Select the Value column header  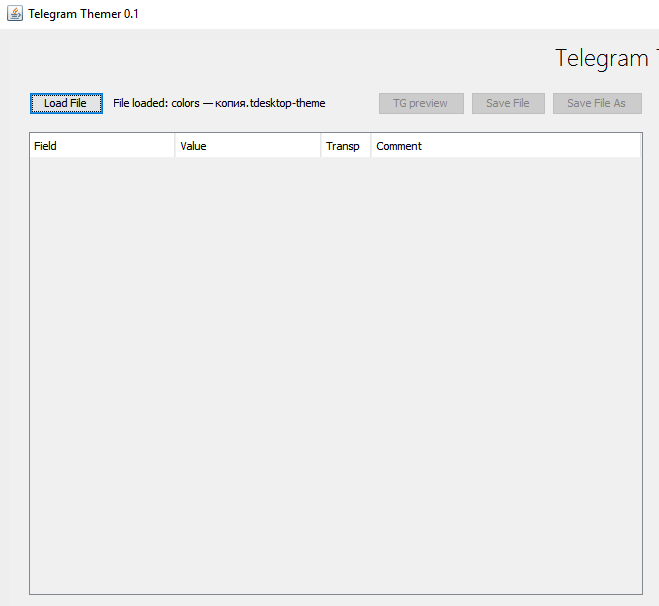click(x=248, y=146)
